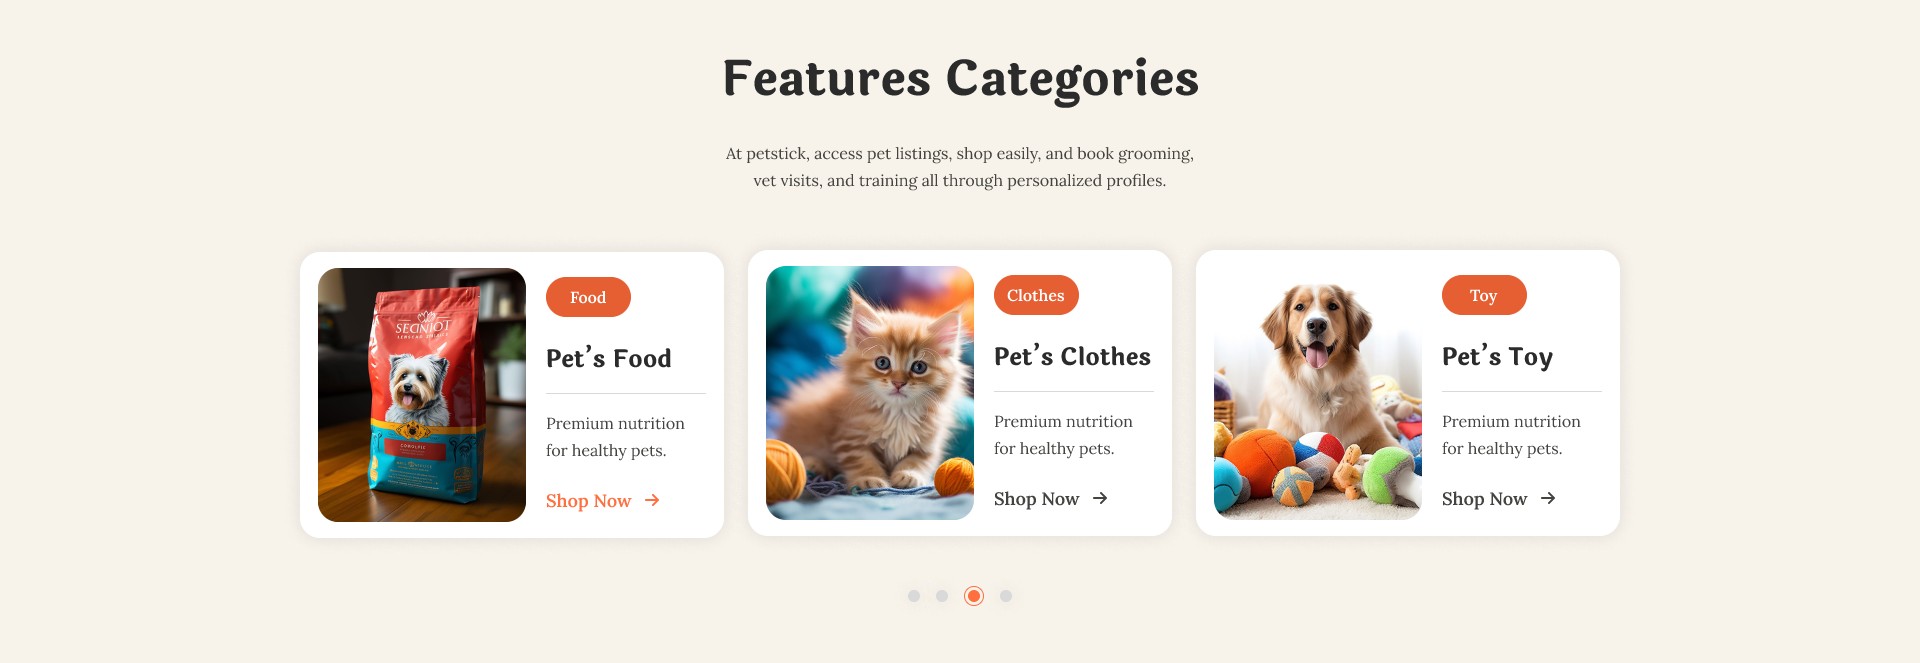This screenshot has width=1920, height=663.
Task: Click the Toy category tag
Action: [x=1484, y=295]
